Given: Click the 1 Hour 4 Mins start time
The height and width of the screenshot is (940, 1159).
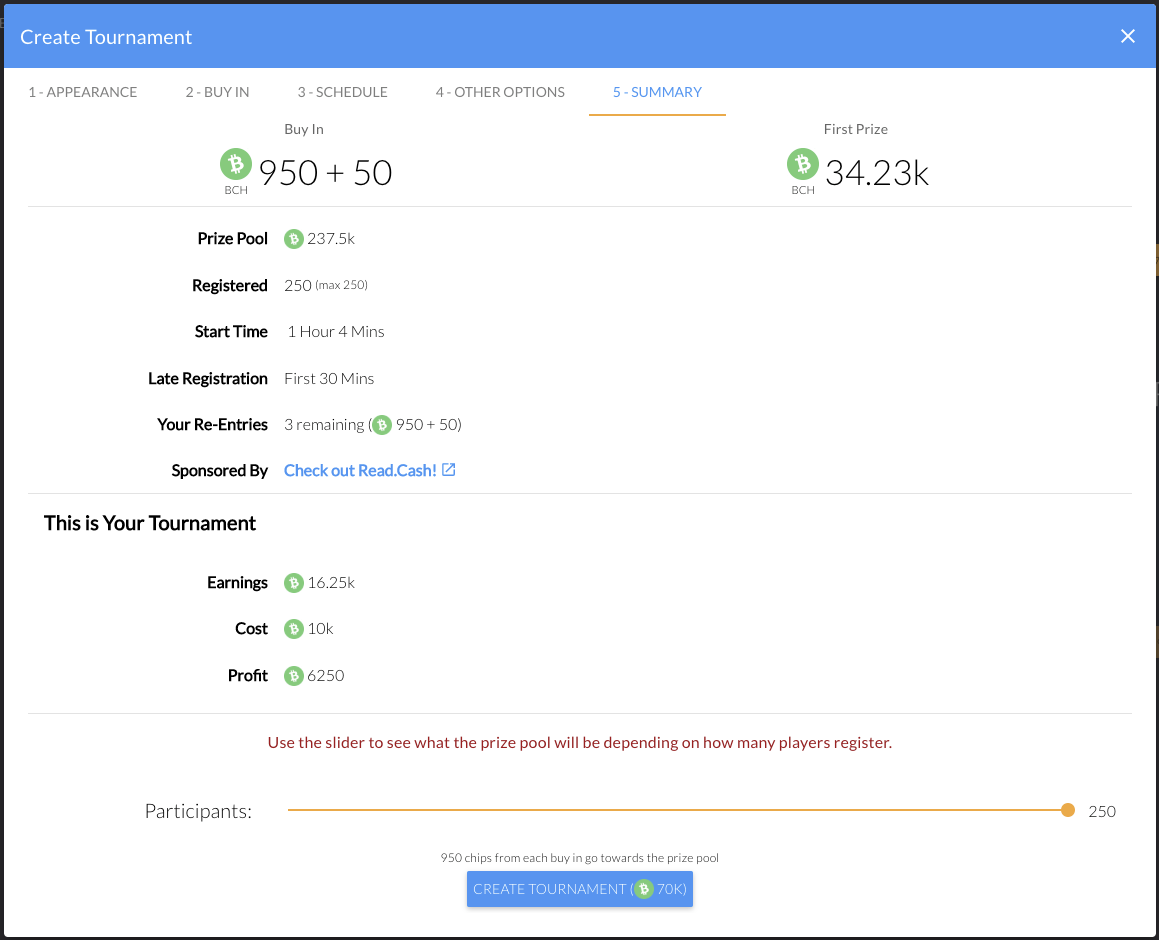Looking at the screenshot, I should [x=336, y=332].
